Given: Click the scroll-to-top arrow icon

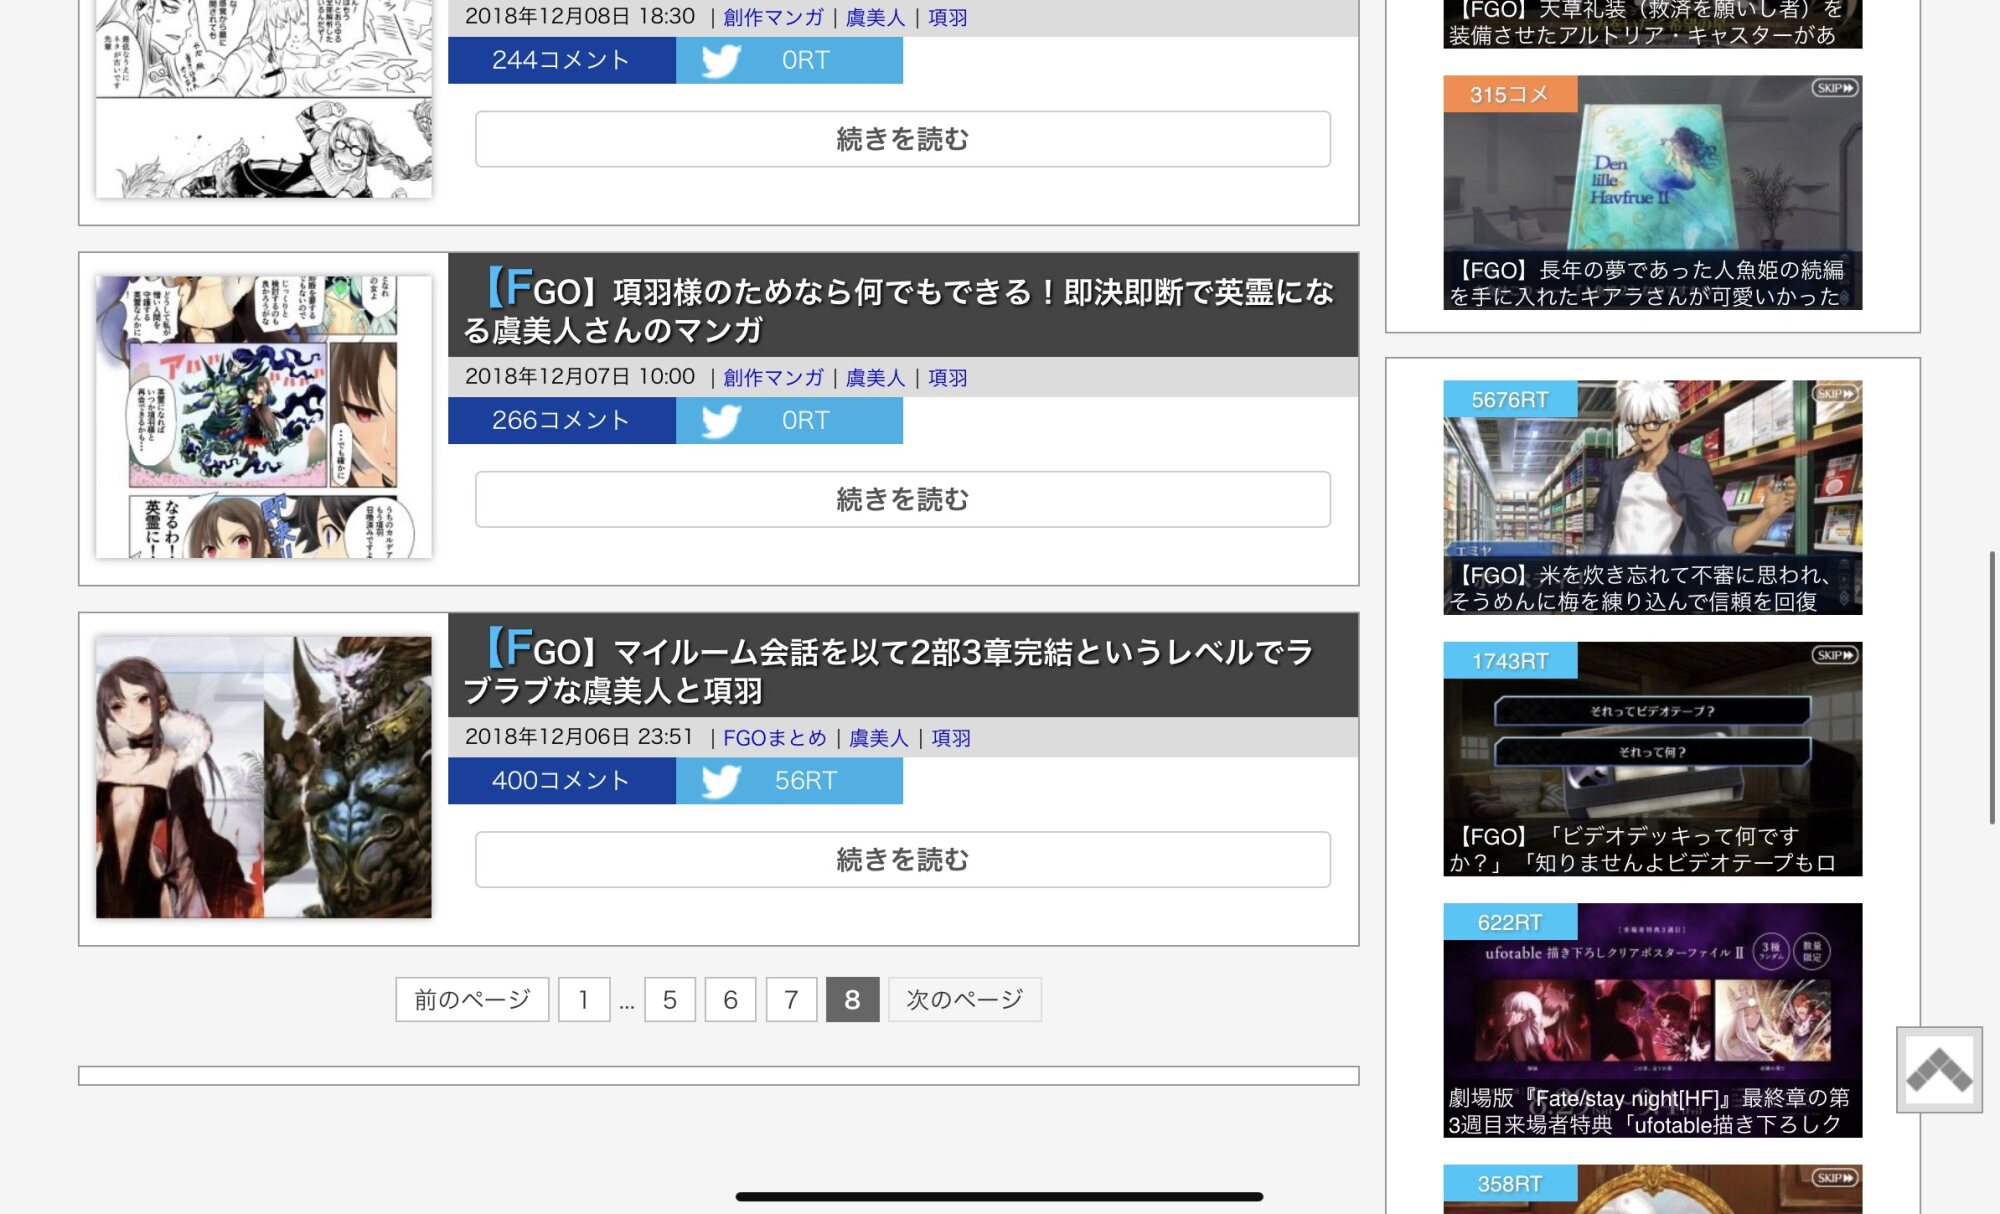Looking at the screenshot, I should [x=1939, y=1069].
